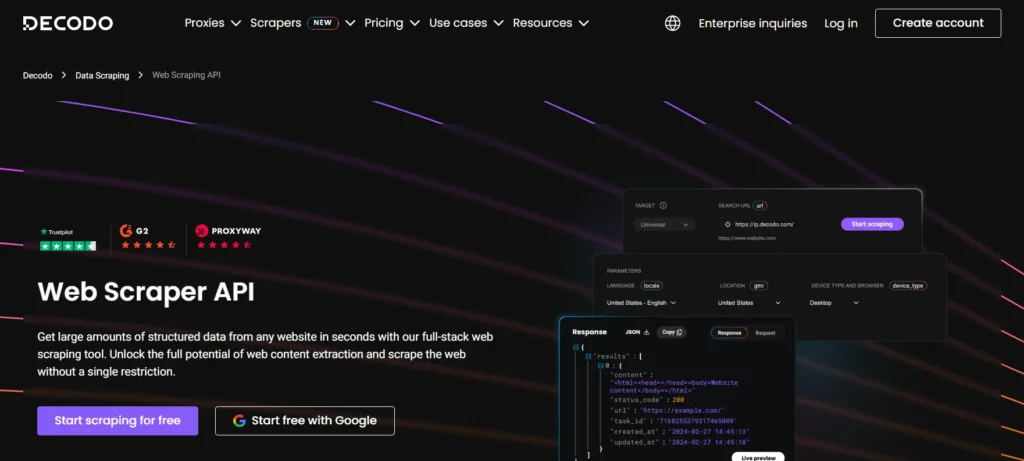
Task: Click Start scraping for free
Action: click(118, 421)
